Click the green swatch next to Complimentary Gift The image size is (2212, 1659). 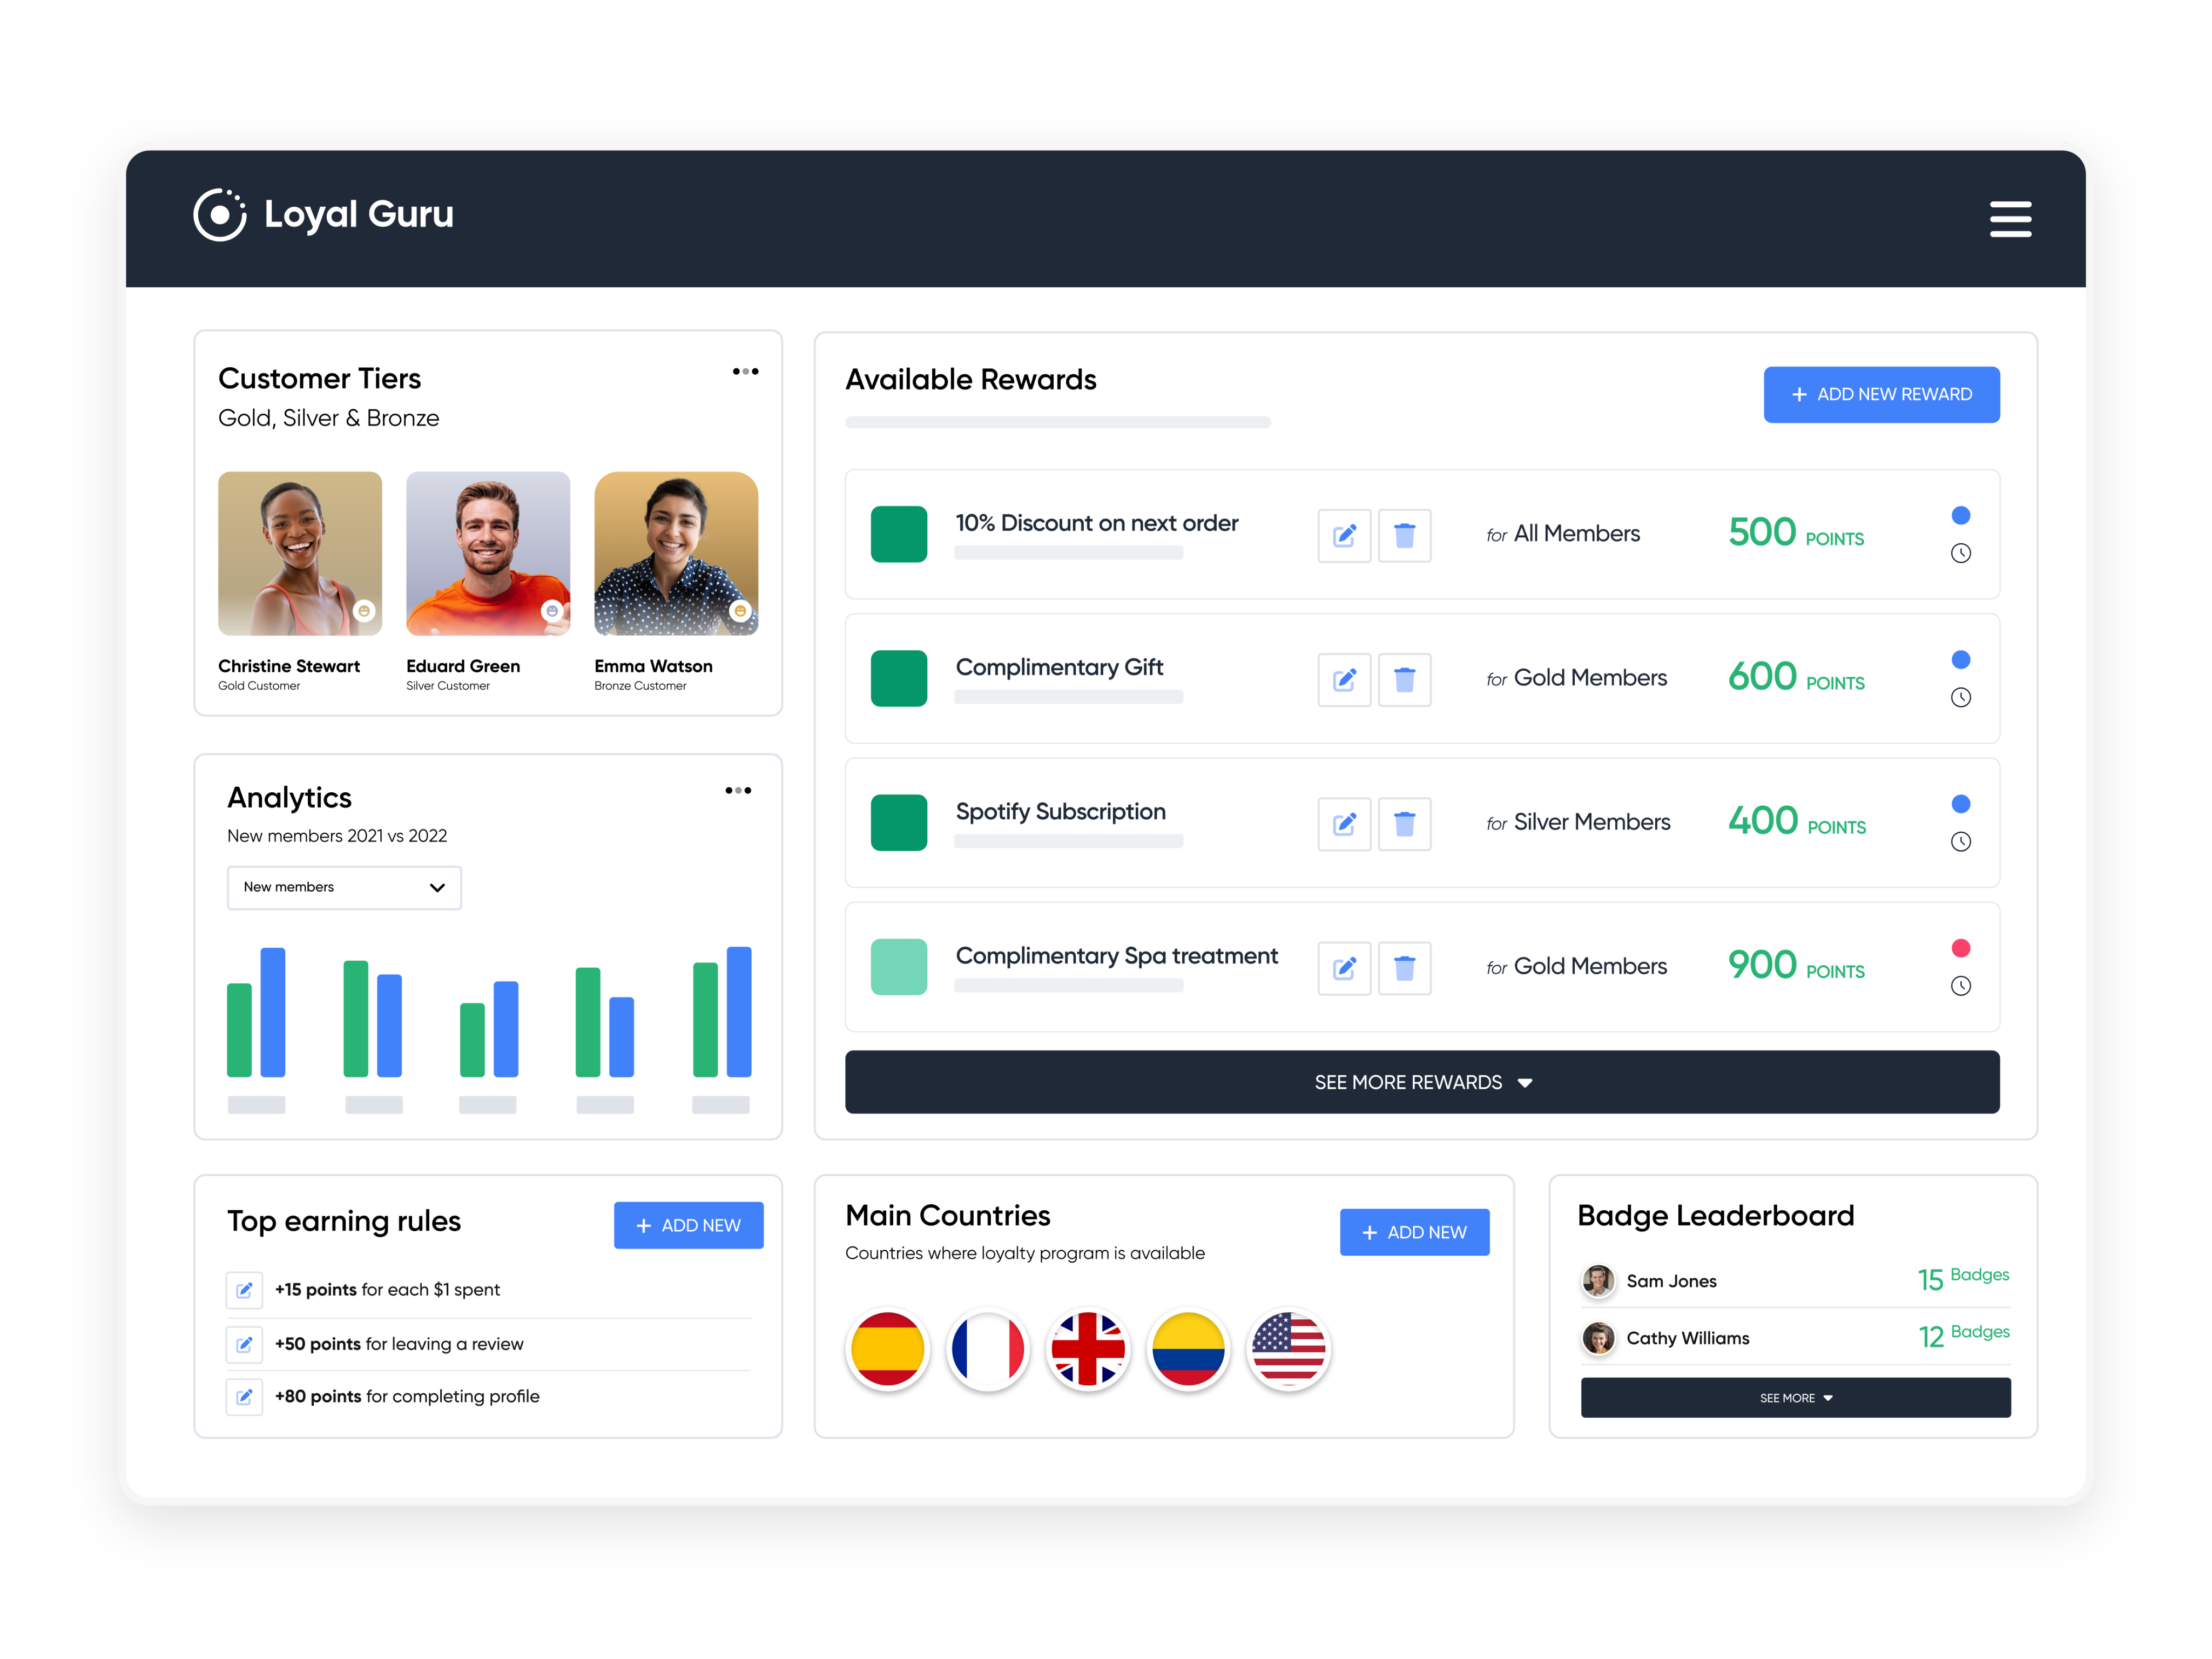coord(898,678)
